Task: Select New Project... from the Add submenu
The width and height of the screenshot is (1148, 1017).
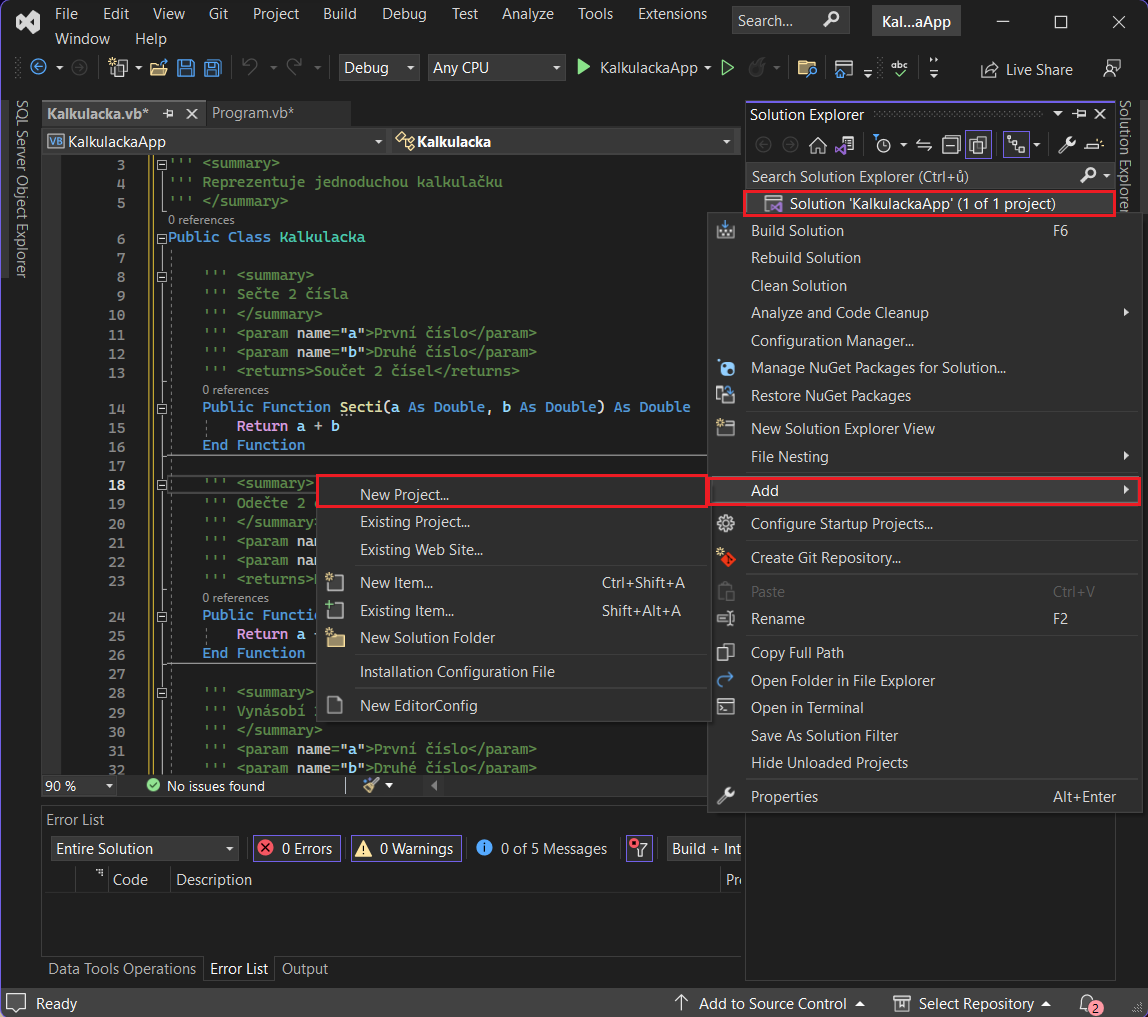Action: [404, 495]
